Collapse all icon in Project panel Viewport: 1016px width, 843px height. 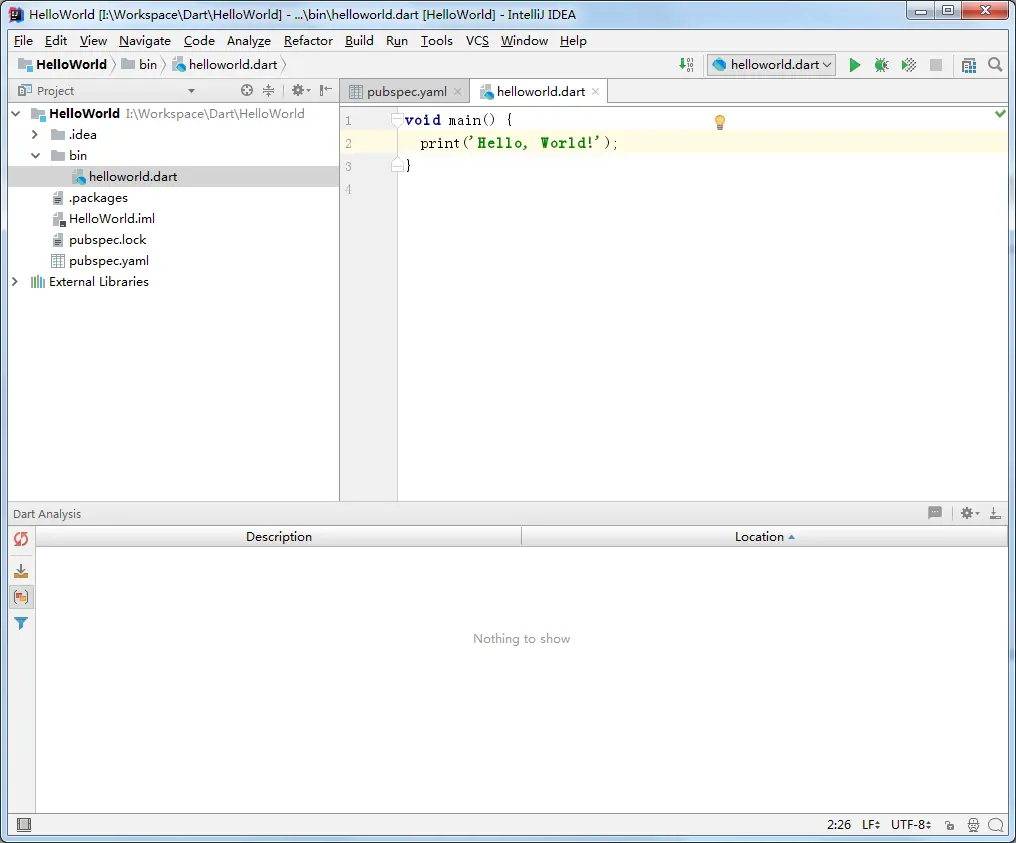click(268, 91)
